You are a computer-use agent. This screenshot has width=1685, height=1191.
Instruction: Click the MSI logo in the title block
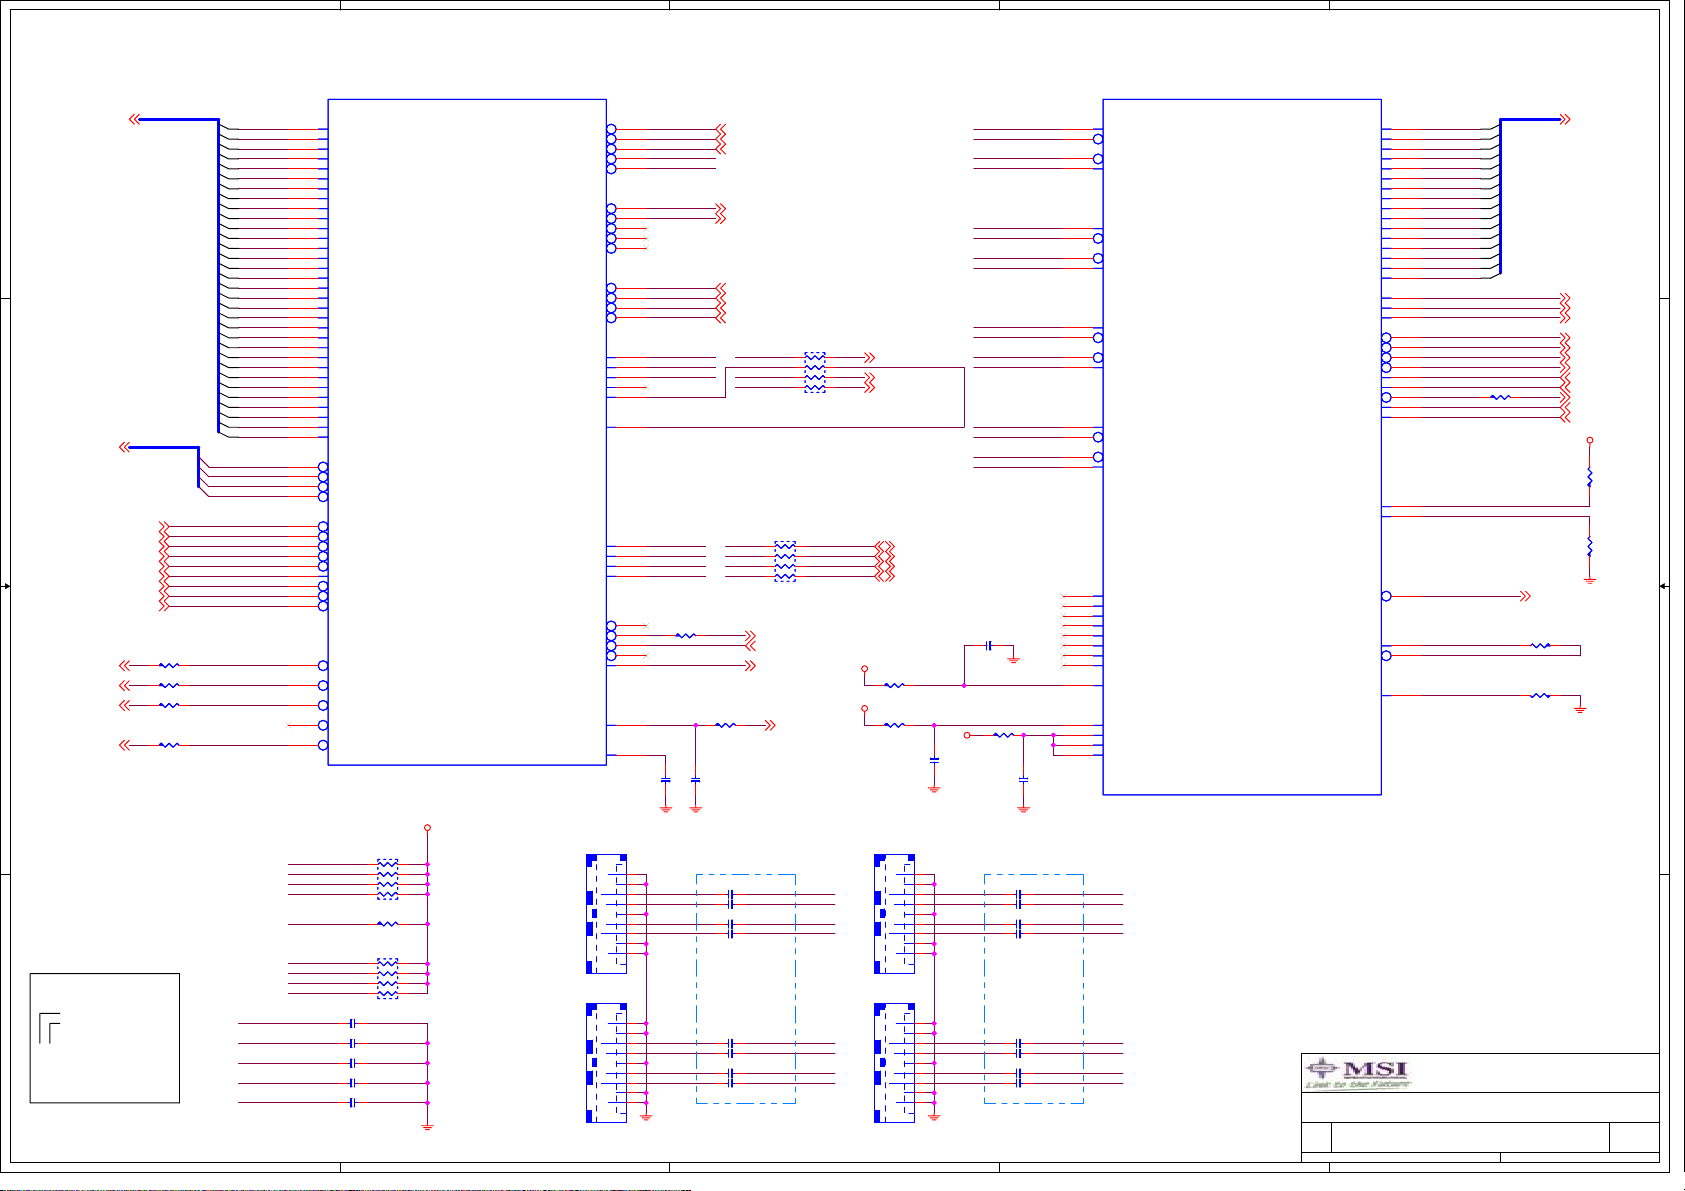pyautogui.click(x=1358, y=1073)
